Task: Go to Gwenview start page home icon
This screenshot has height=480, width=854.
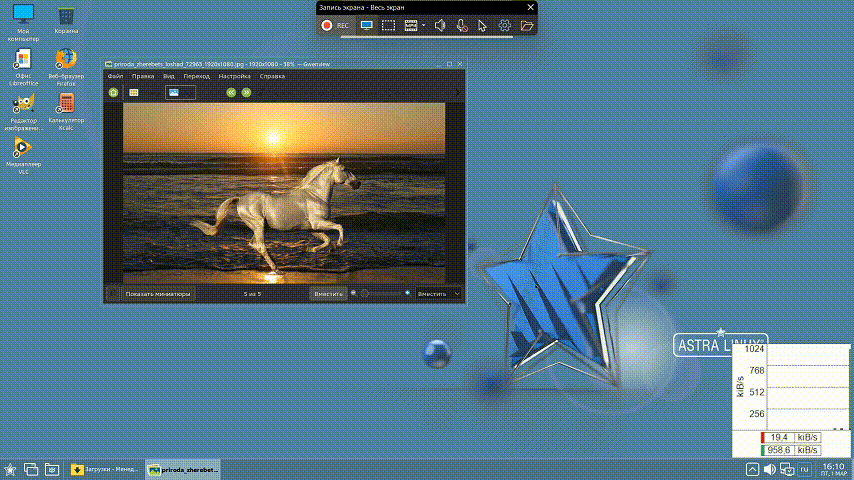Action: (x=113, y=92)
